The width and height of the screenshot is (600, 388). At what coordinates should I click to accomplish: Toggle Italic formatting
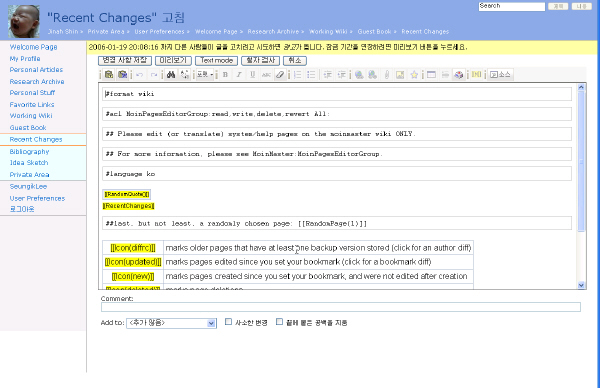pyautogui.click(x=239, y=75)
